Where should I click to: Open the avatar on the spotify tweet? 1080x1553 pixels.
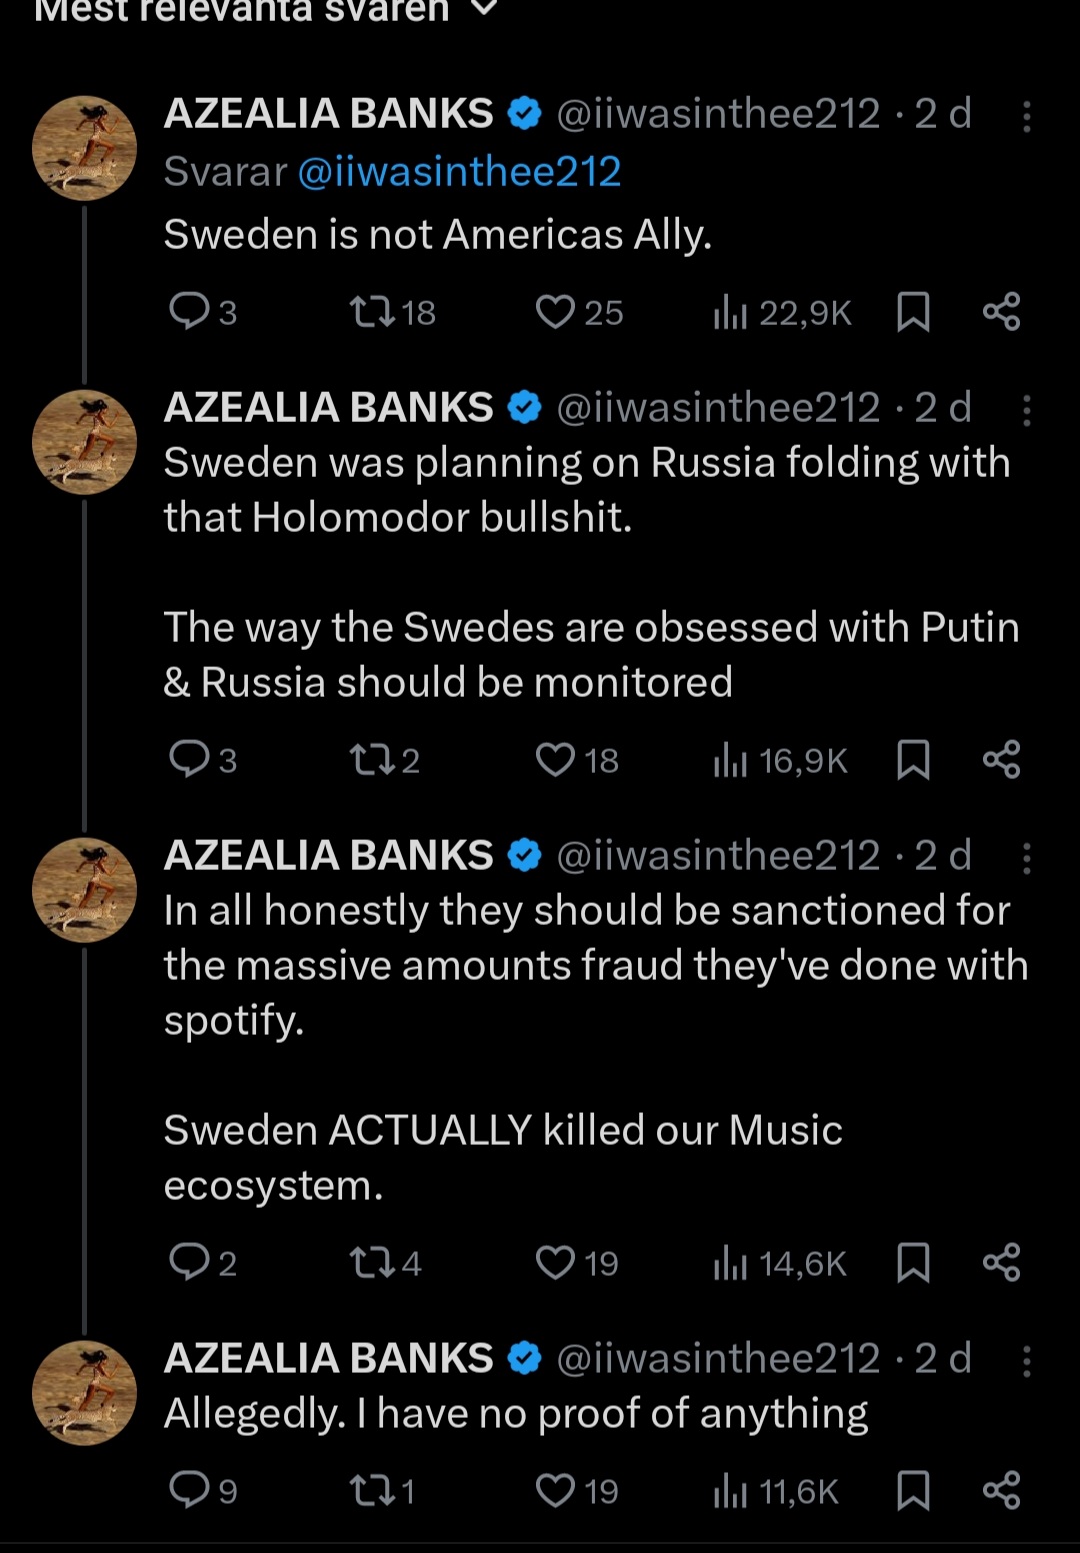click(x=85, y=890)
